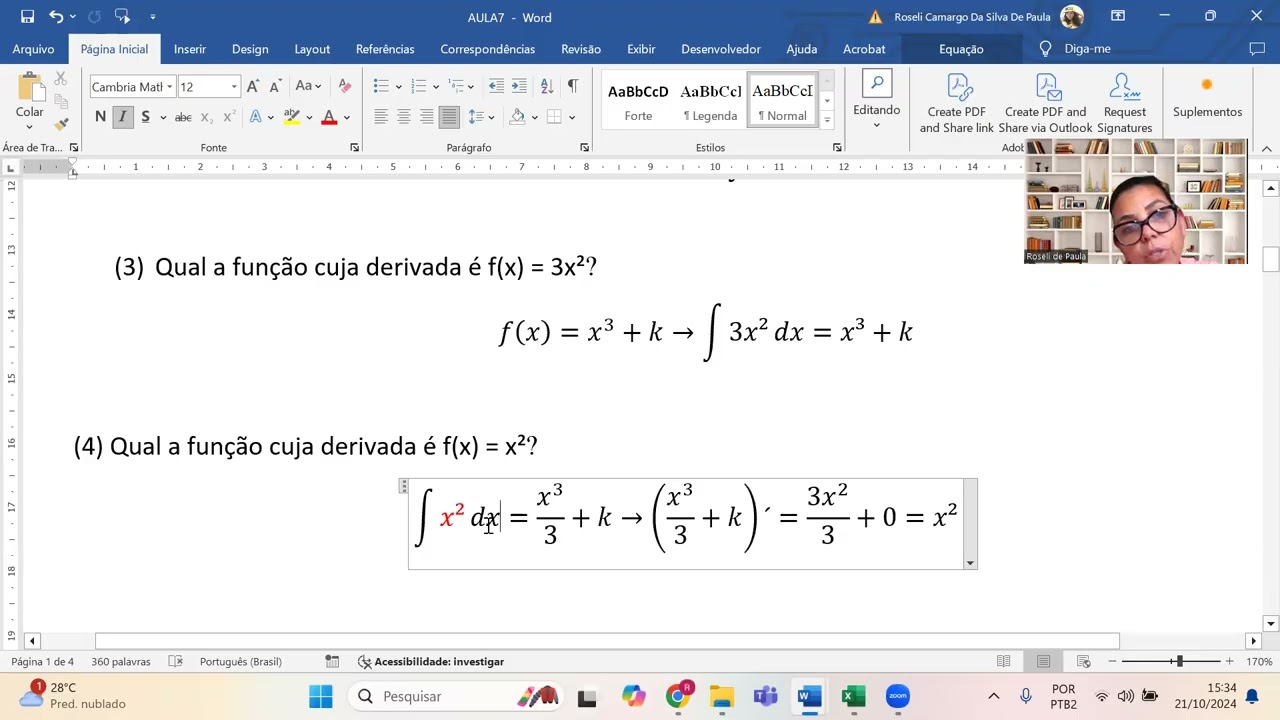Open line spacing dropdown
The image size is (1280, 720).
(481, 117)
